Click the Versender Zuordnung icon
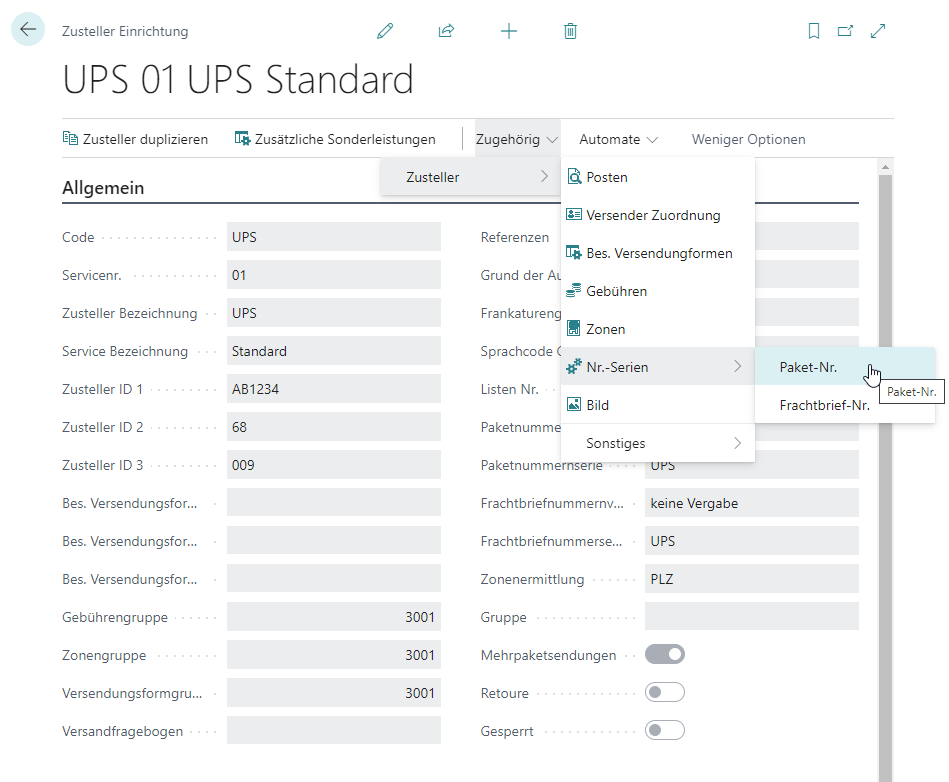949x782 pixels. [574, 214]
